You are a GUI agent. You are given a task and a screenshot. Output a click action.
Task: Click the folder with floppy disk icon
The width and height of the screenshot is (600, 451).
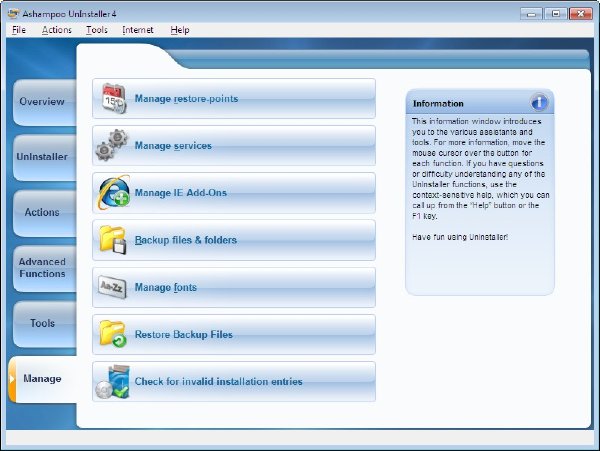pyautogui.click(x=112, y=240)
